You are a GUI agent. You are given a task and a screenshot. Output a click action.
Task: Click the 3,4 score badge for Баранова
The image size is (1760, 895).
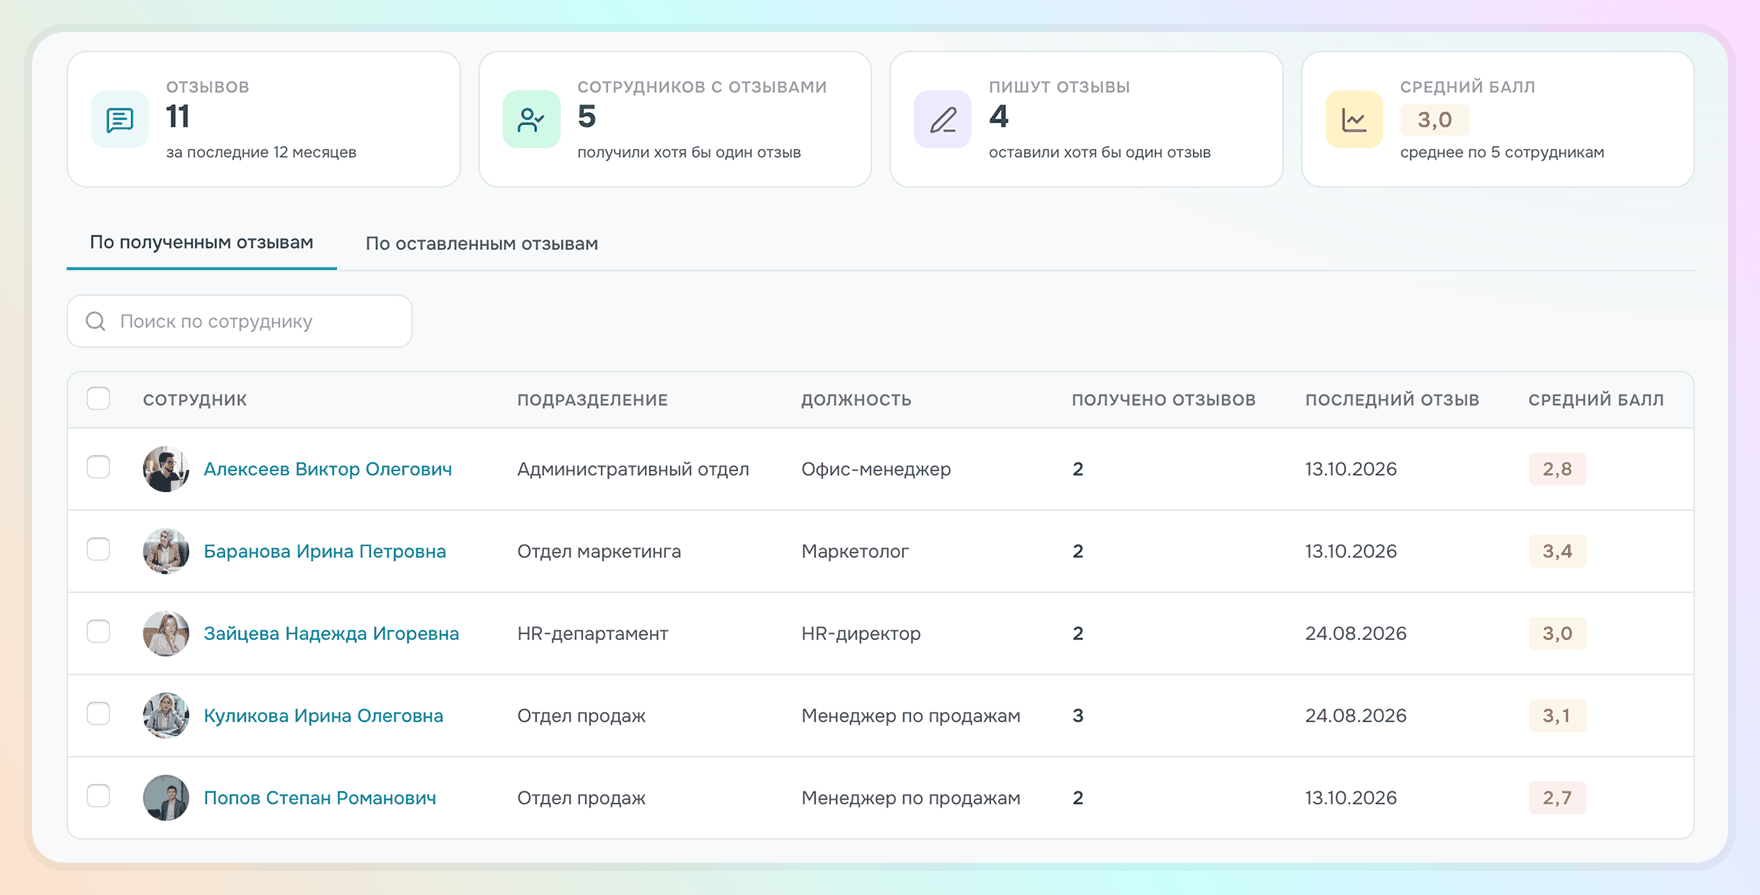[x=1557, y=551]
